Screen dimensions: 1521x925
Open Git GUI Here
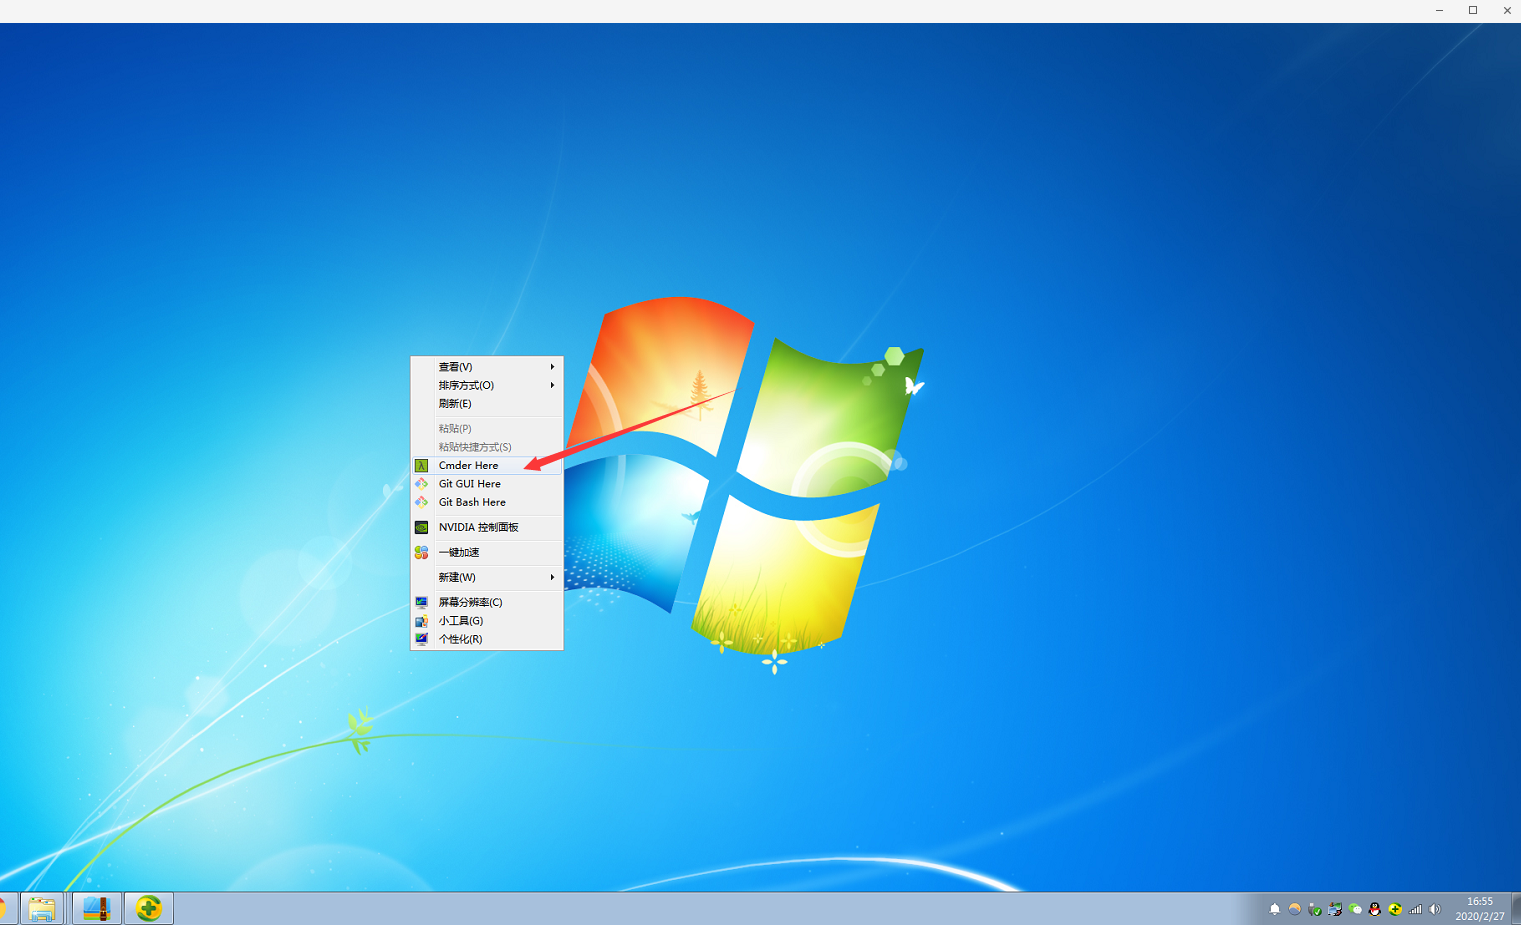(487, 484)
